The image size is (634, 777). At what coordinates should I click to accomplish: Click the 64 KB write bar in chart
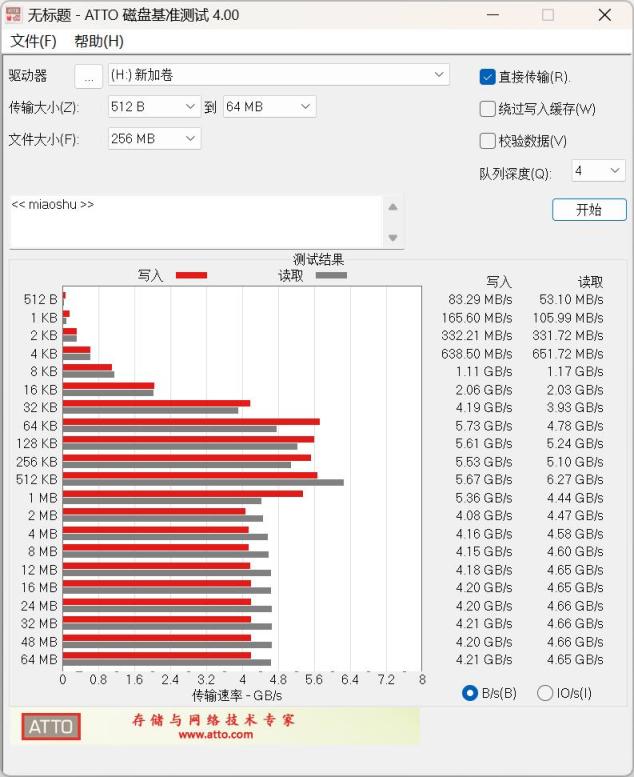tap(191, 422)
